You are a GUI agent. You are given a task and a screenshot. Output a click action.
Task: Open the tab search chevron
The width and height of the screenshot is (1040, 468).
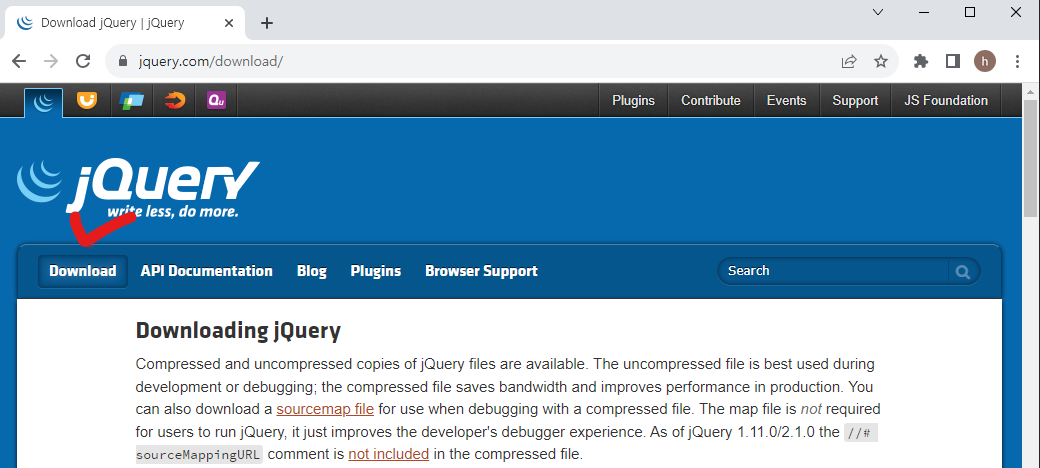pos(878,12)
